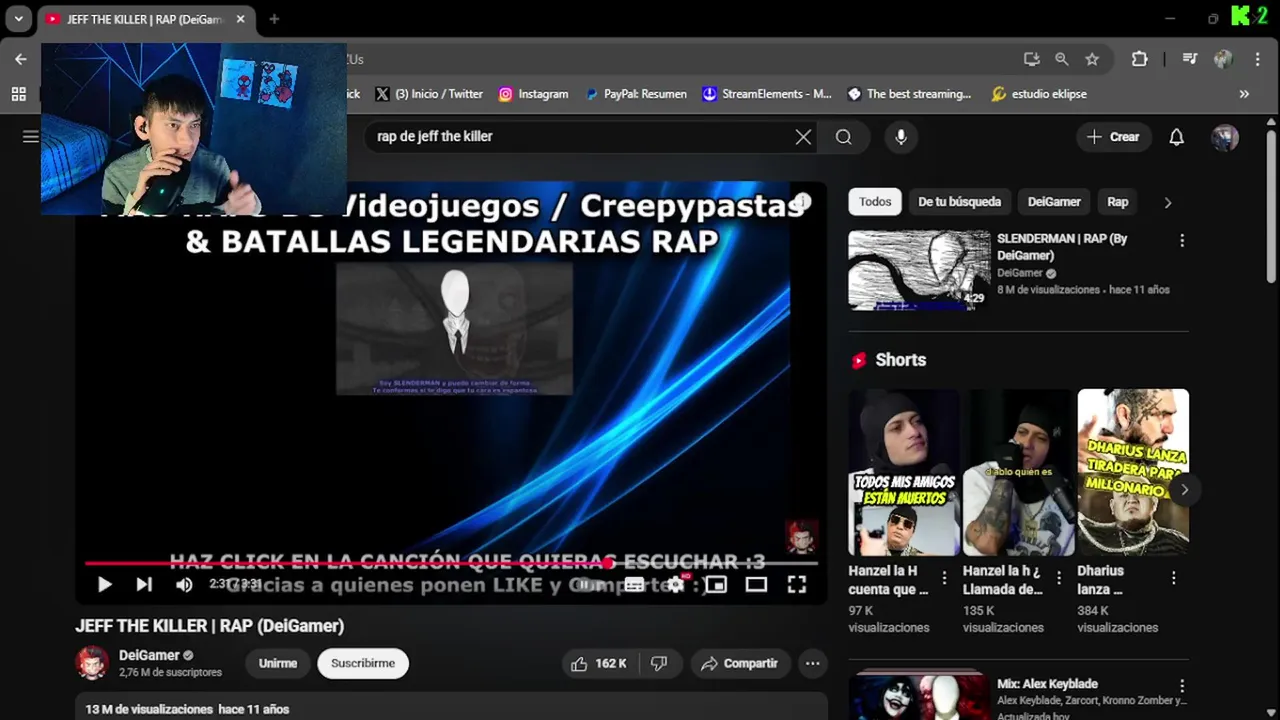
Task: Open a new browser tab
Action: click(274, 19)
